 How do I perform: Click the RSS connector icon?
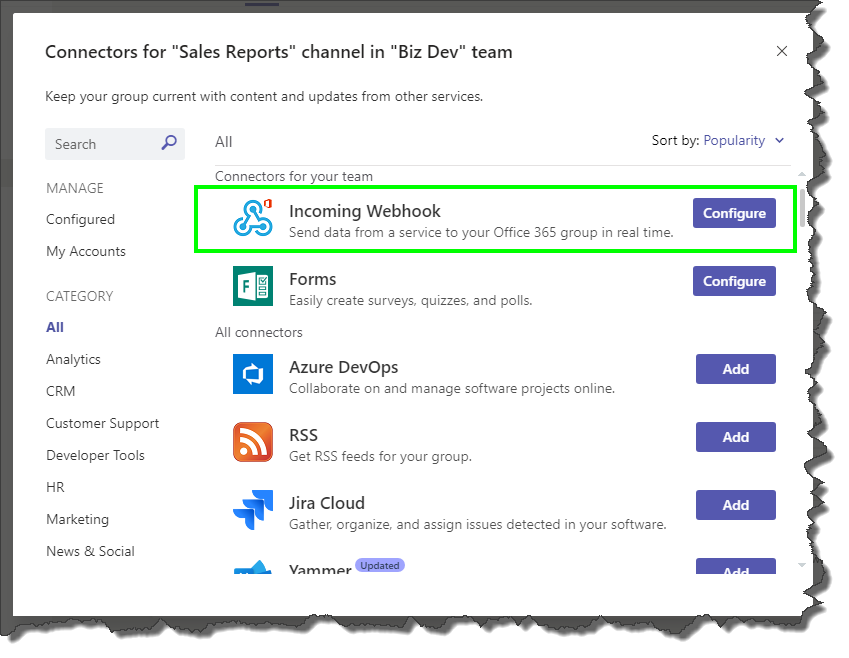[x=253, y=441]
